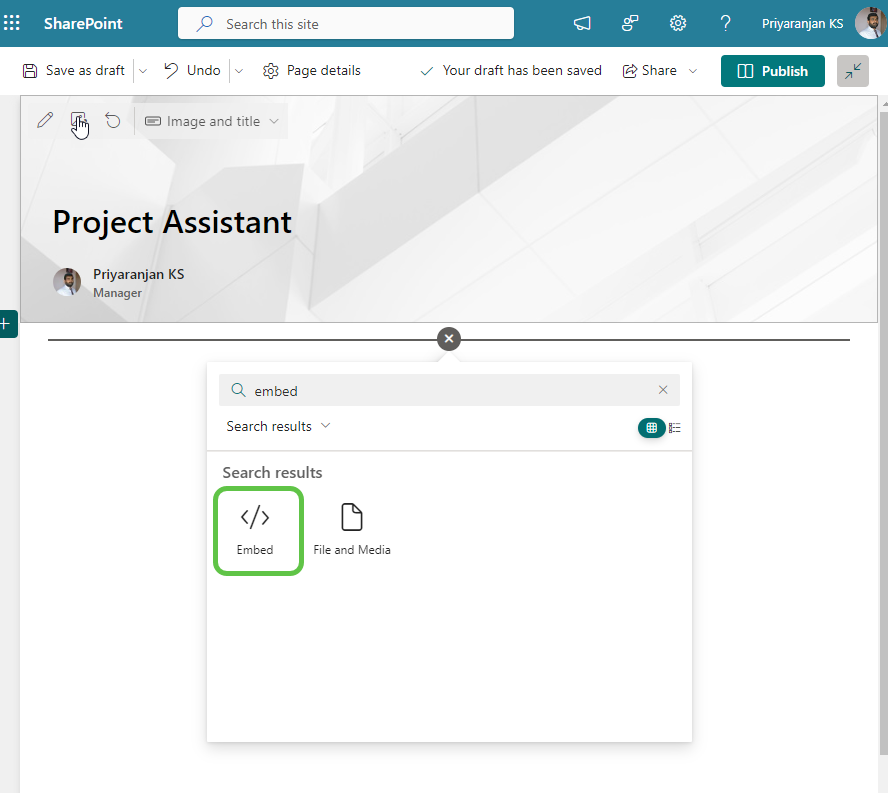Viewport: 888px width, 793px height.
Task: Click the app launcher waffle icon
Action: pyautogui.click(x=13, y=22)
